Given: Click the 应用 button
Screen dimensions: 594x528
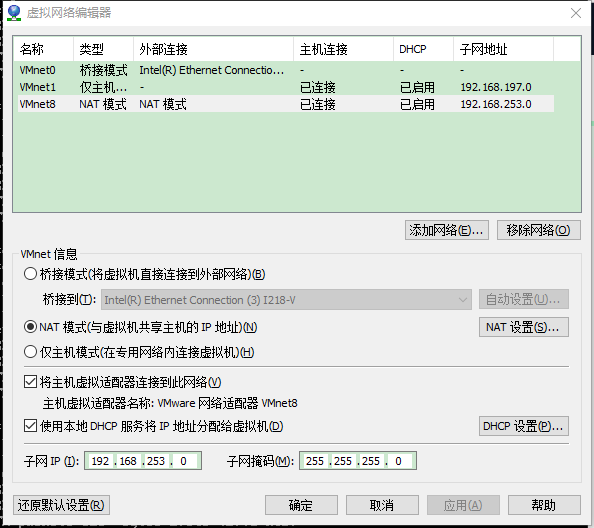Looking at the screenshot, I should point(463,505).
